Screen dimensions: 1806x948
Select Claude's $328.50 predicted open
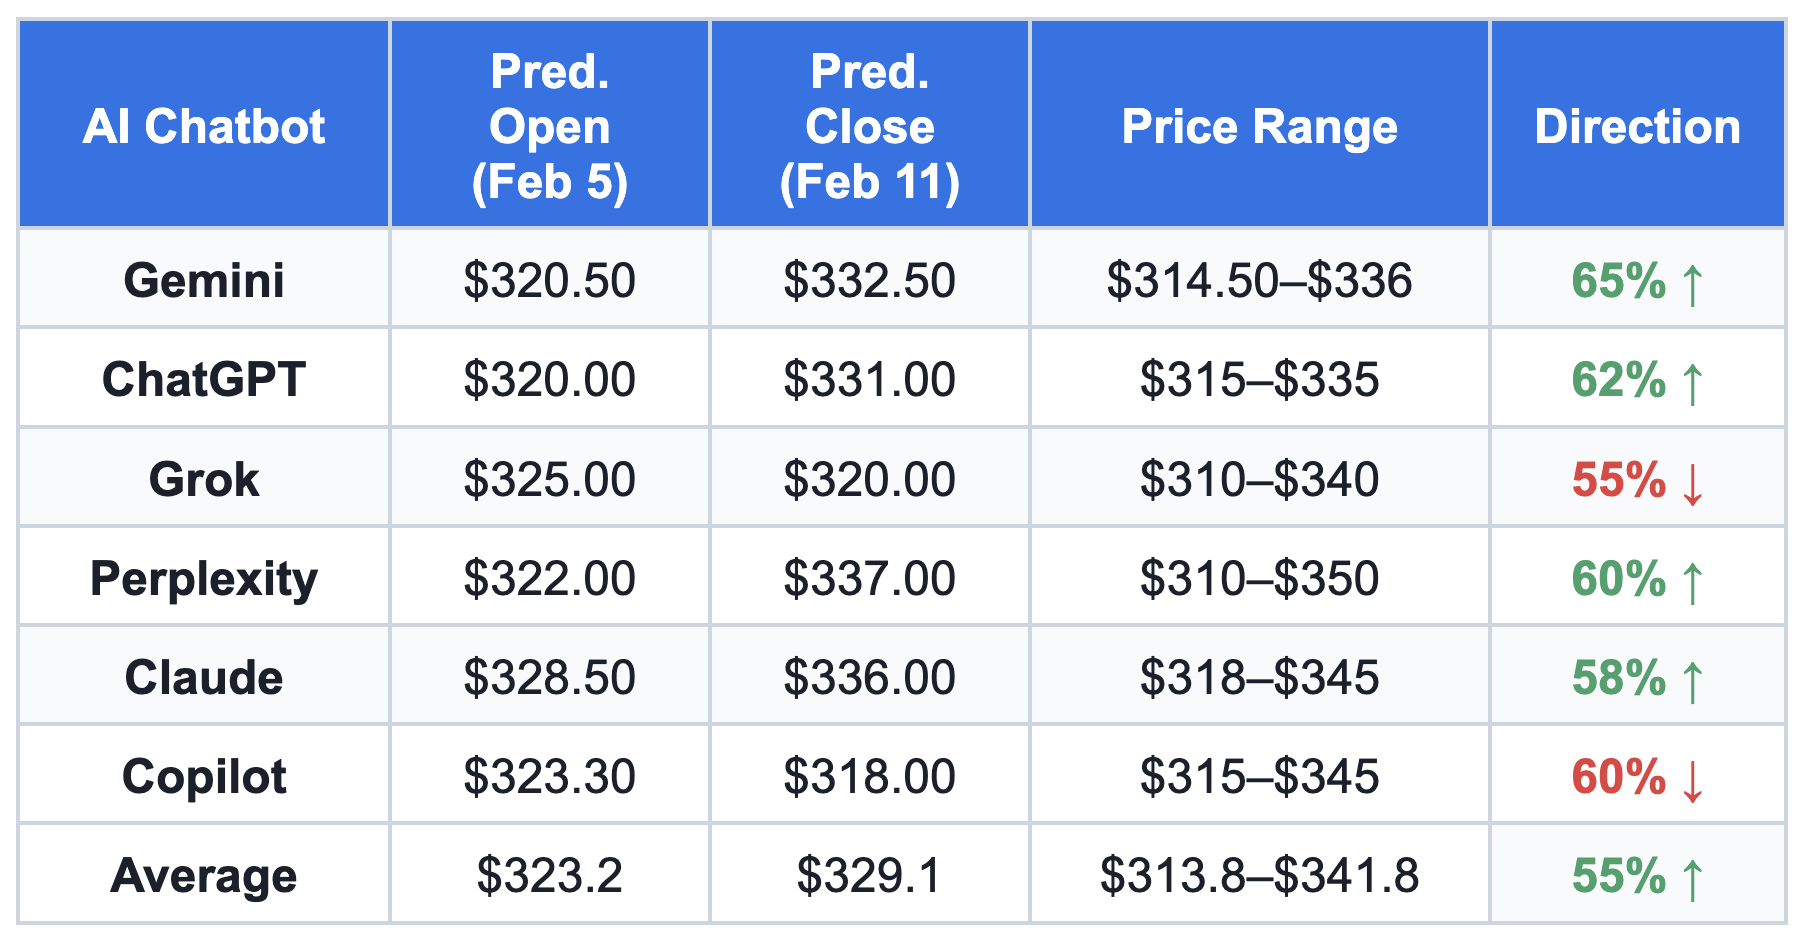point(549,678)
